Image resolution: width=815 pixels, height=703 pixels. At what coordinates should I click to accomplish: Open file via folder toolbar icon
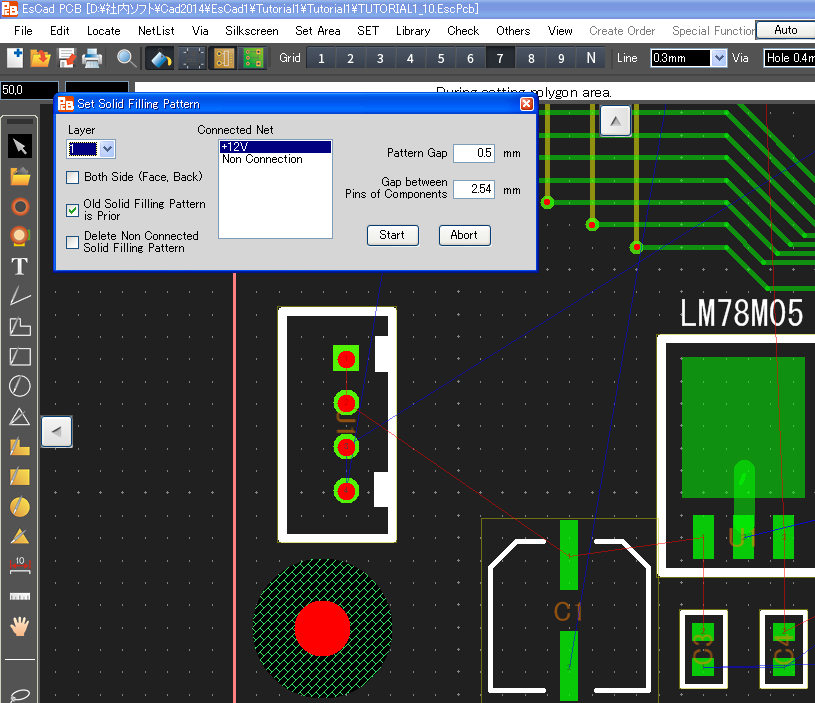[41, 58]
